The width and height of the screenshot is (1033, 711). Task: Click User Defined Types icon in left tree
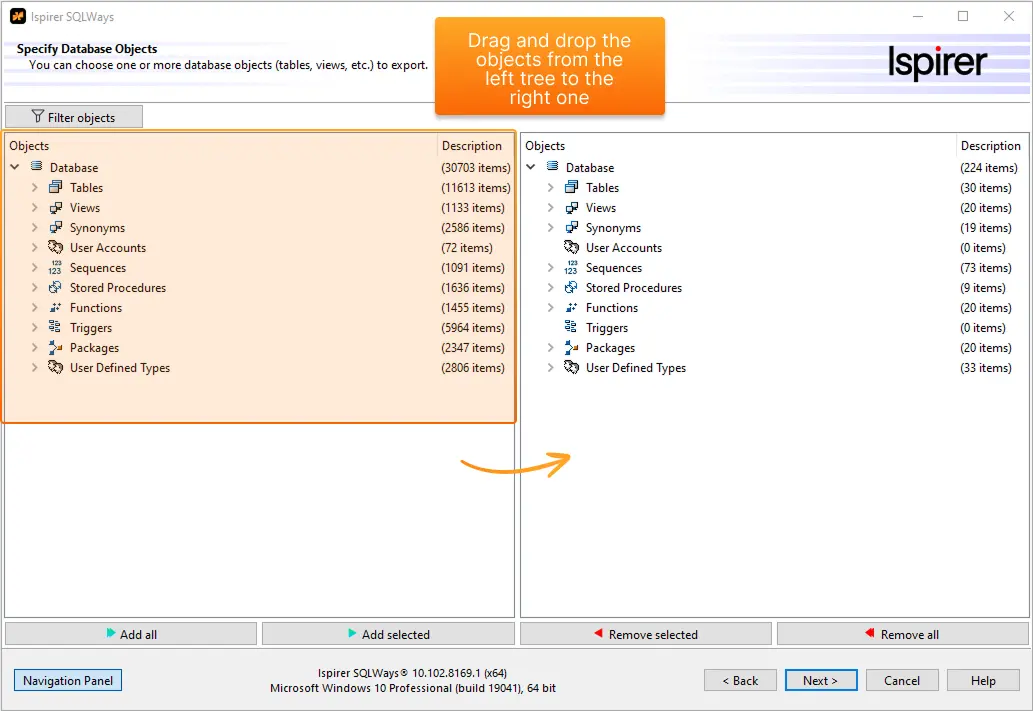(x=55, y=367)
